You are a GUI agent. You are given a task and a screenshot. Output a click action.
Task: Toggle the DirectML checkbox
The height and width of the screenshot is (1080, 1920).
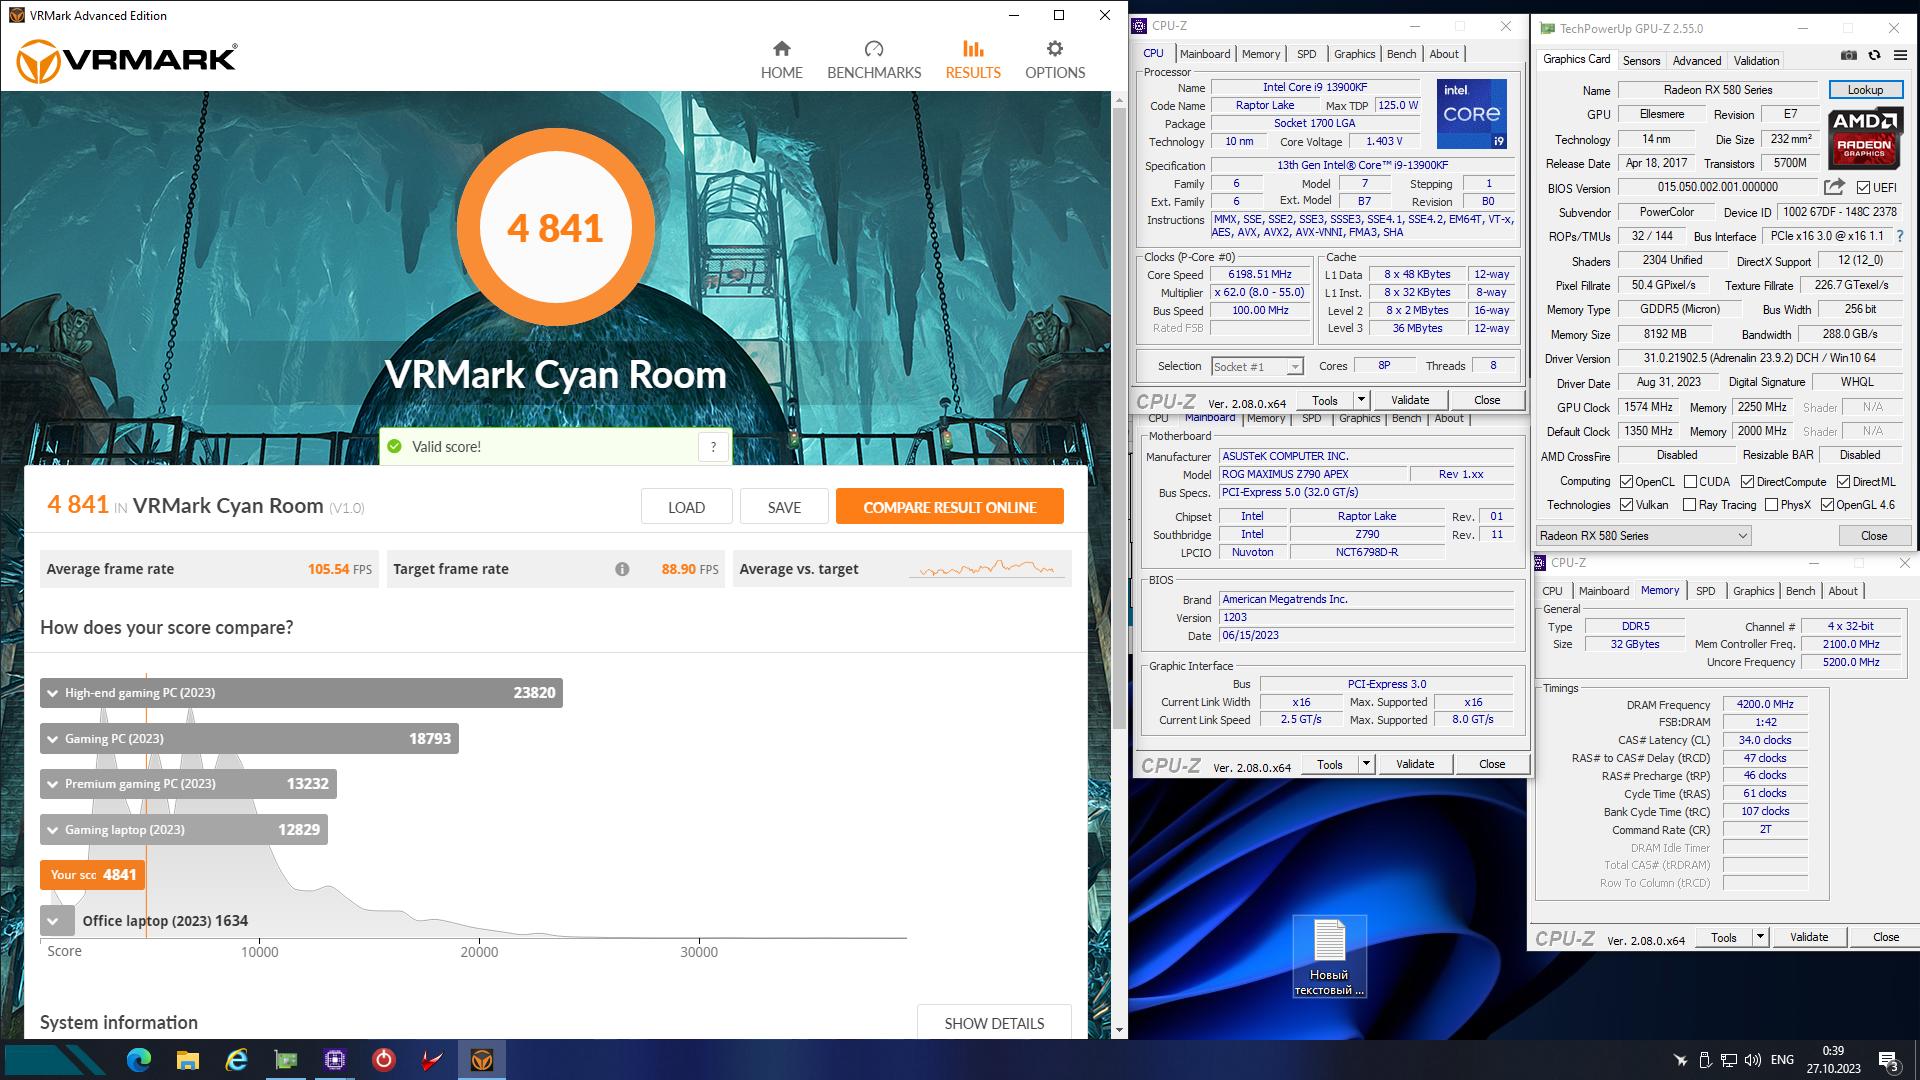pyautogui.click(x=1843, y=482)
